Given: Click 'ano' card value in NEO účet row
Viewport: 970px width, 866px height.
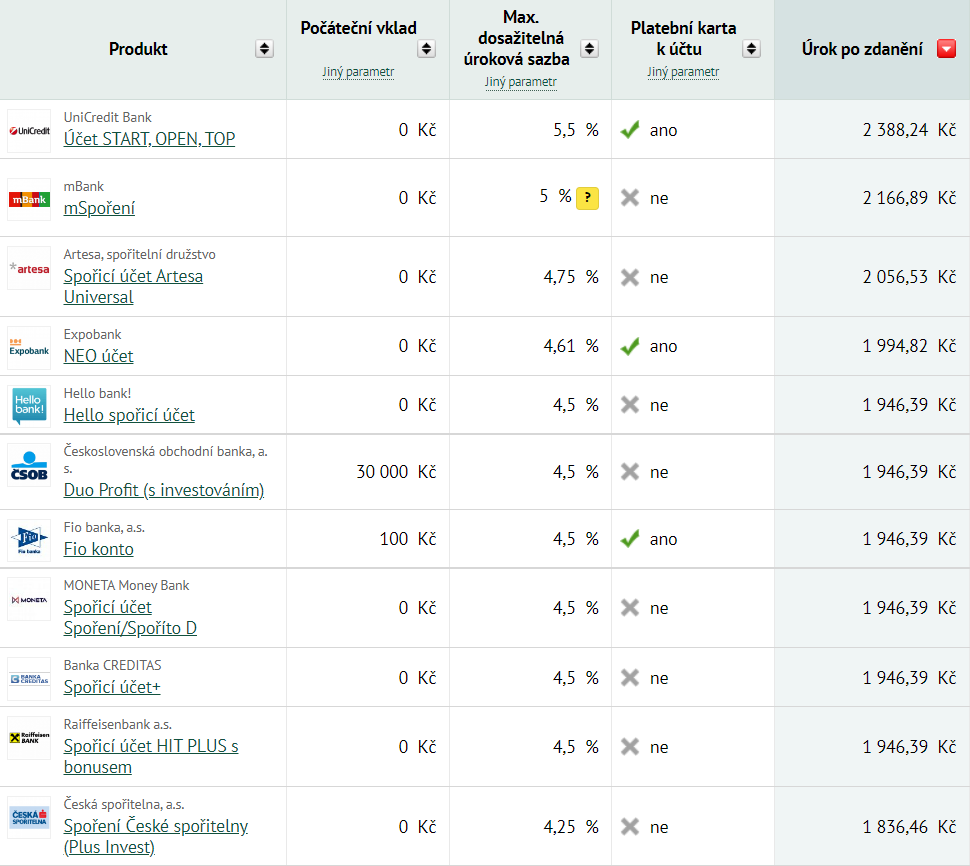Looking at the screenshot, I should tap(663, 346).
